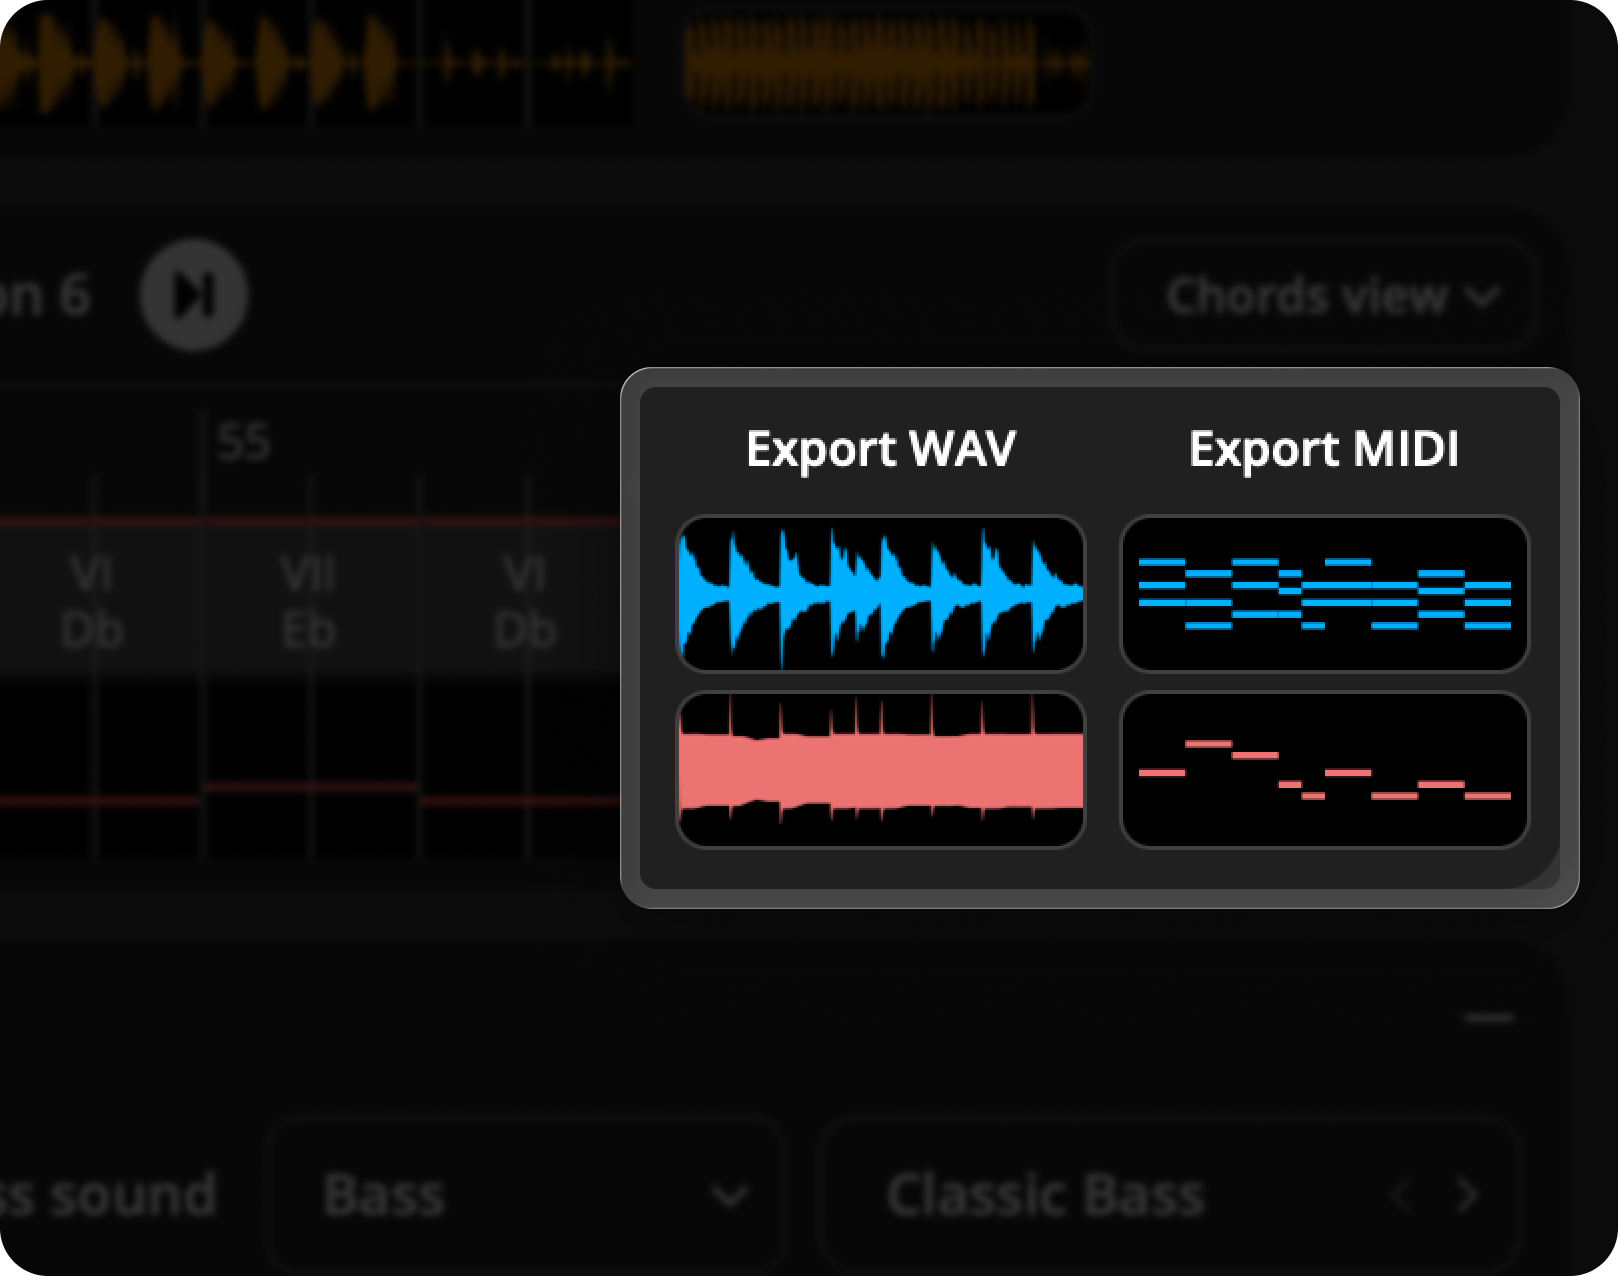Select the dense orange audio clip at top right
The height and width of the screenshot is (1276, 1618).
pyautogui.click(x=885, y=64)
